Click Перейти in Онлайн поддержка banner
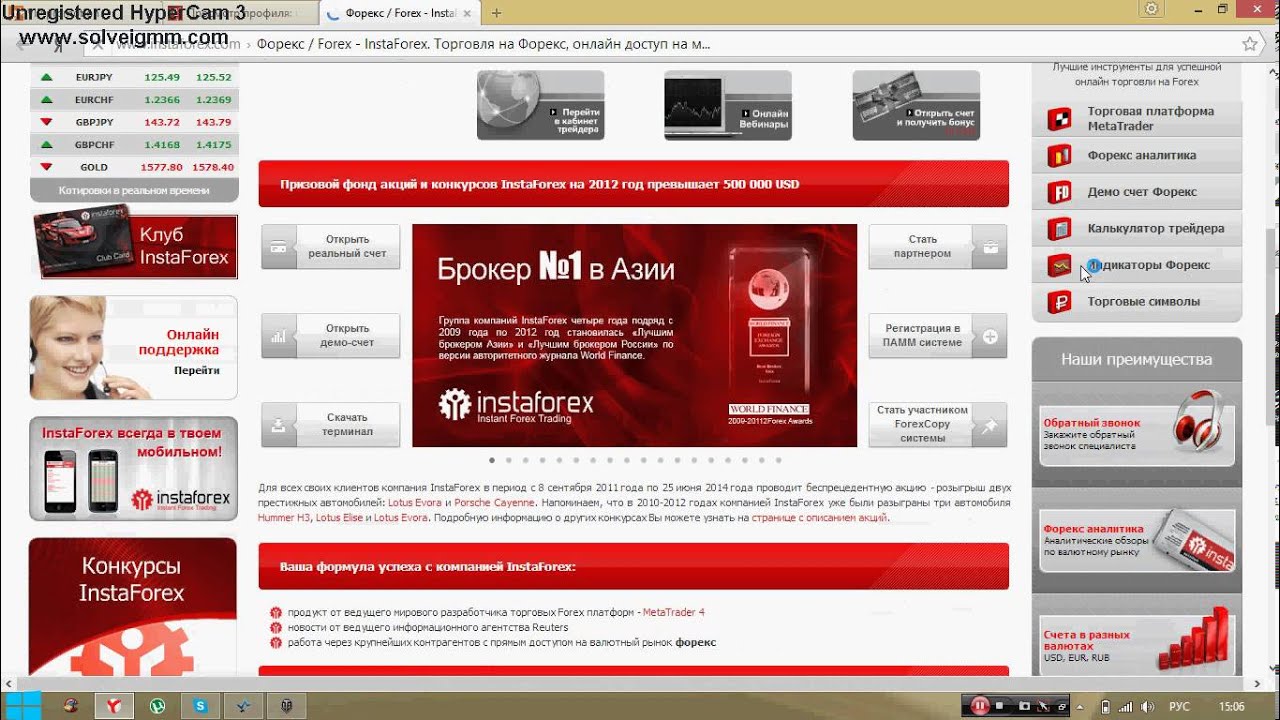Image resolution: width=1280 pixels, height=720 pixels. click(x=196, y=370)
